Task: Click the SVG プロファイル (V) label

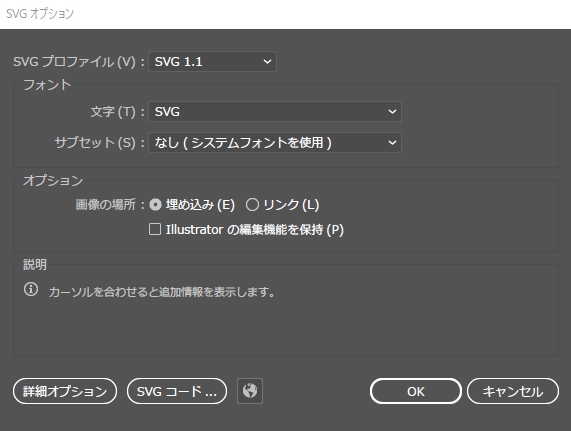Action: (74, 62)
